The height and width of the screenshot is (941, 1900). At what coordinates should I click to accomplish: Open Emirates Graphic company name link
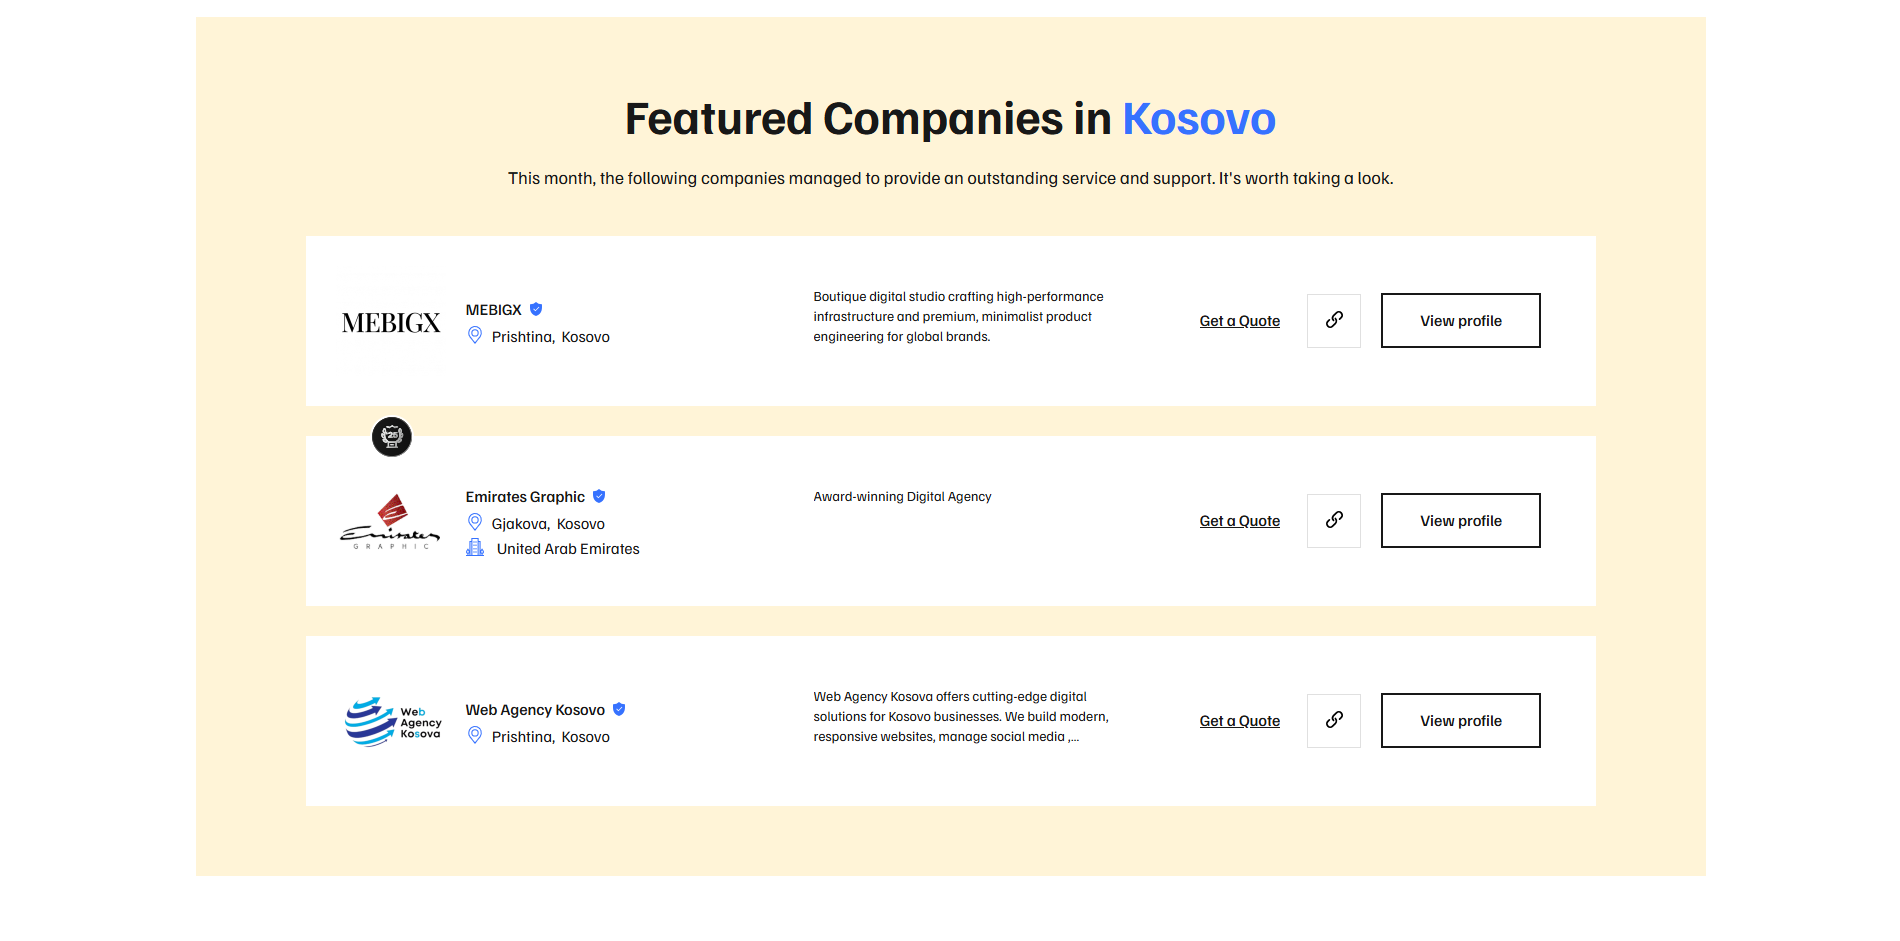pyautogui.click(x=525, y=497)
